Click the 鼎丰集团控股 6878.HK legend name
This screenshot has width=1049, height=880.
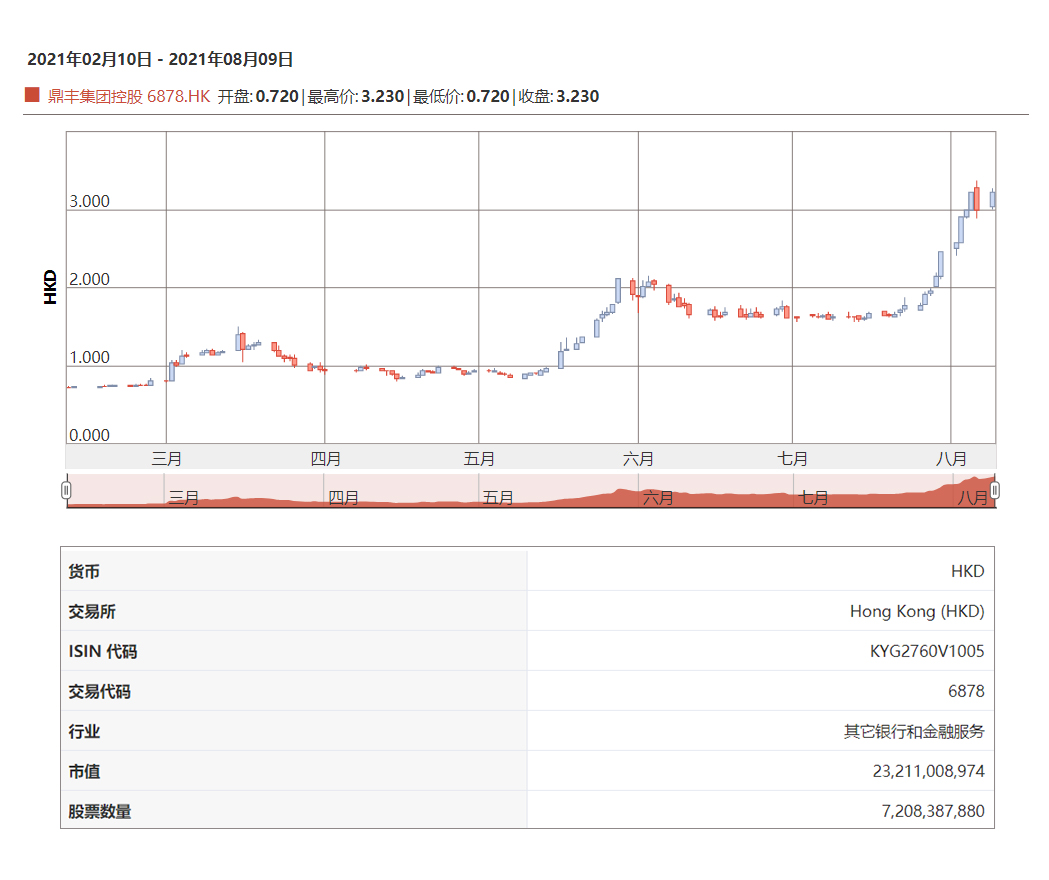129,96
